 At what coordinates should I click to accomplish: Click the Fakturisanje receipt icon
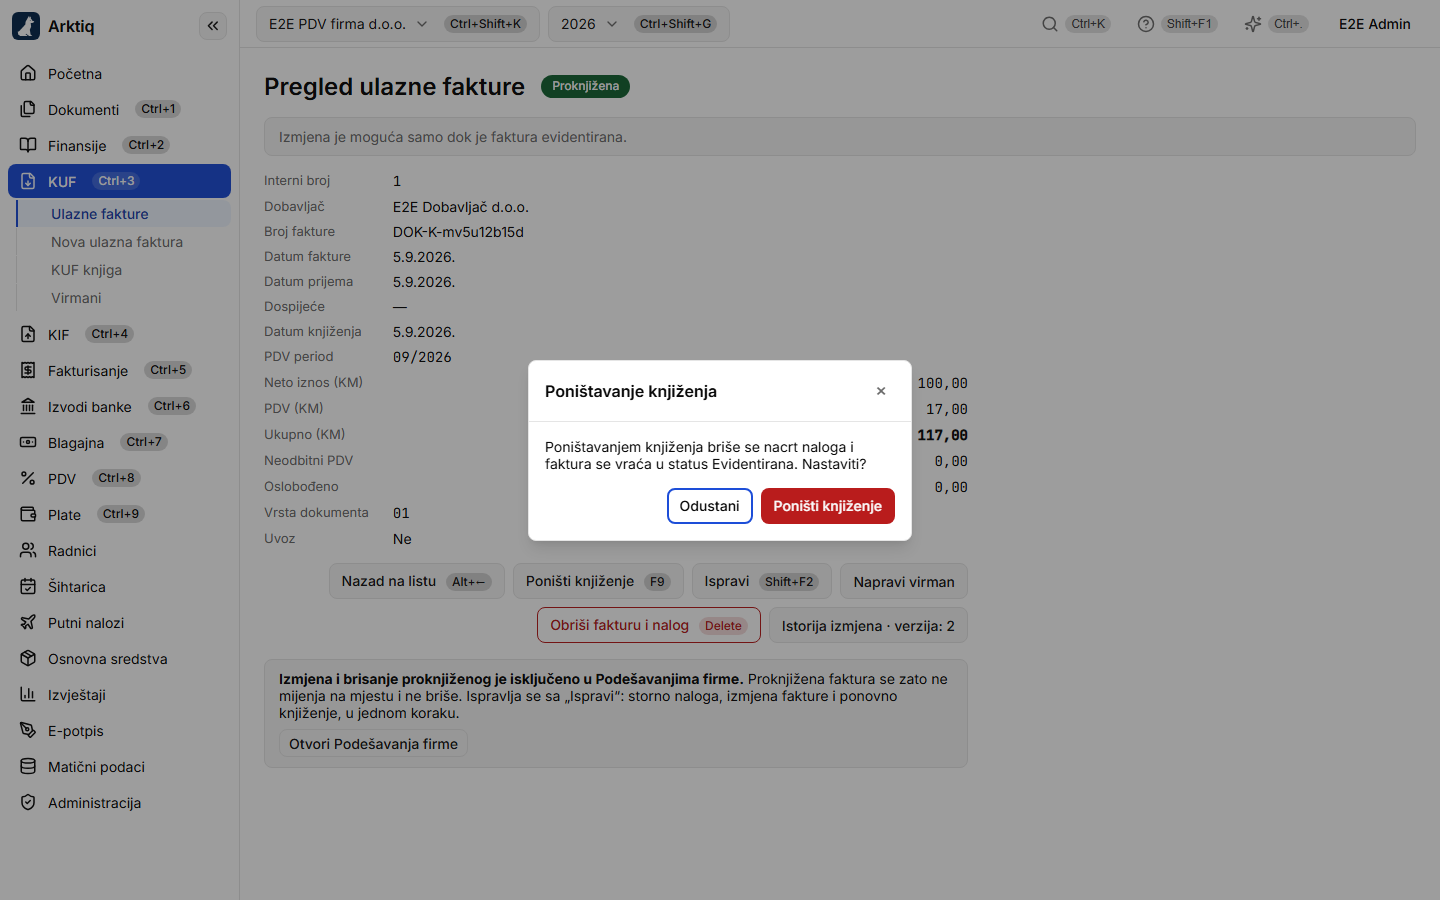28,371
